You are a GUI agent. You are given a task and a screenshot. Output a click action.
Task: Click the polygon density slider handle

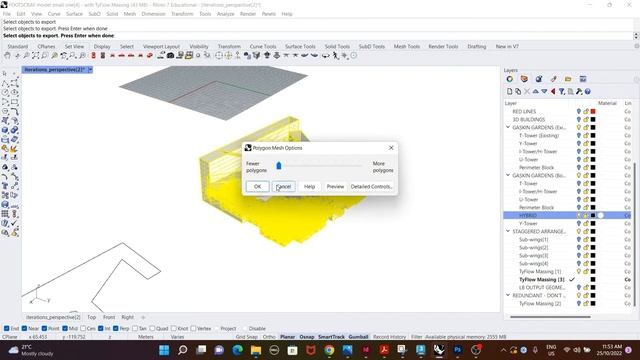[x=279, y=165]
